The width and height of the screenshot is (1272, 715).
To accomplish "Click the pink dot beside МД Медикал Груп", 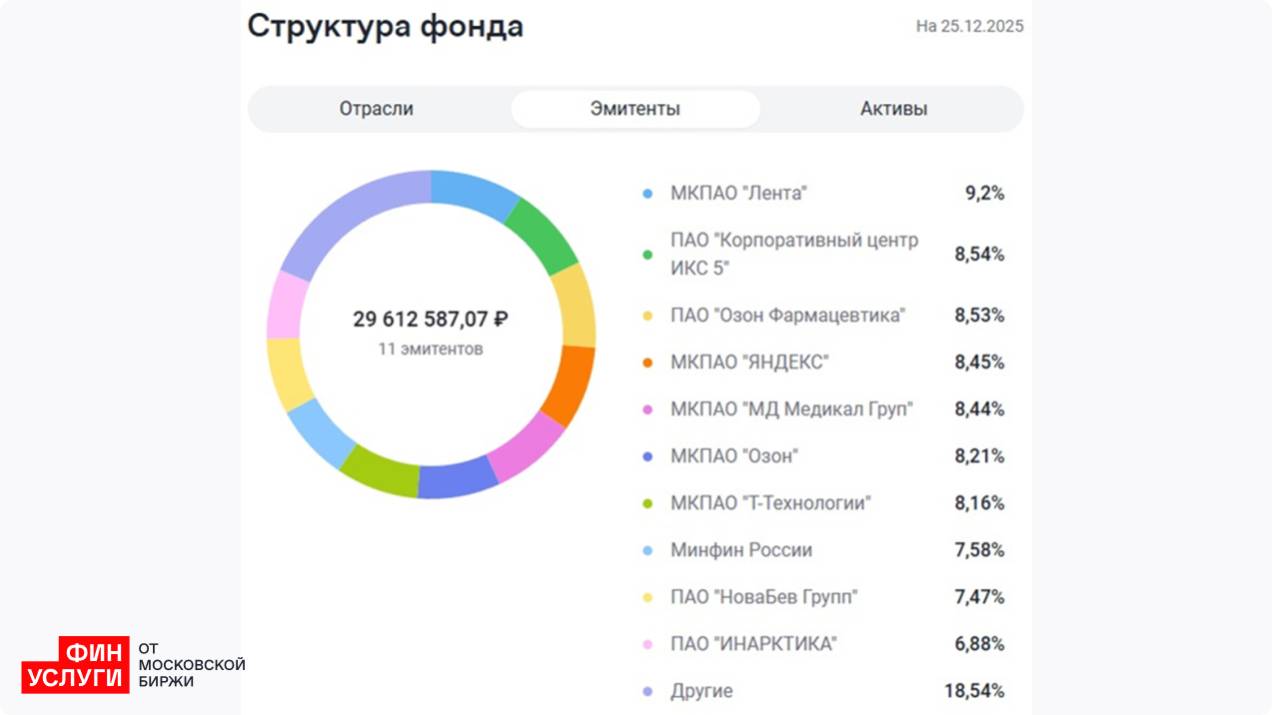I will tap(647, 409).
